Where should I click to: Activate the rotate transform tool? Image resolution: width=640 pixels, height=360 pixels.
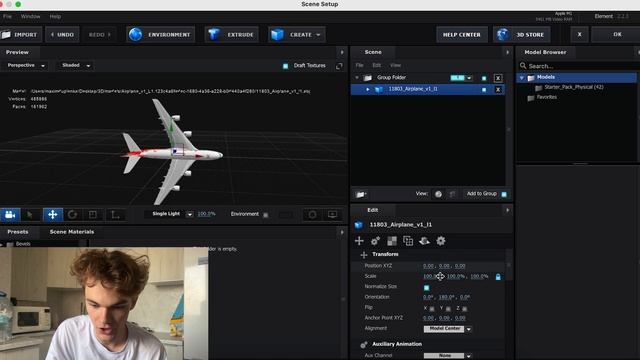[x=73, y=215]
